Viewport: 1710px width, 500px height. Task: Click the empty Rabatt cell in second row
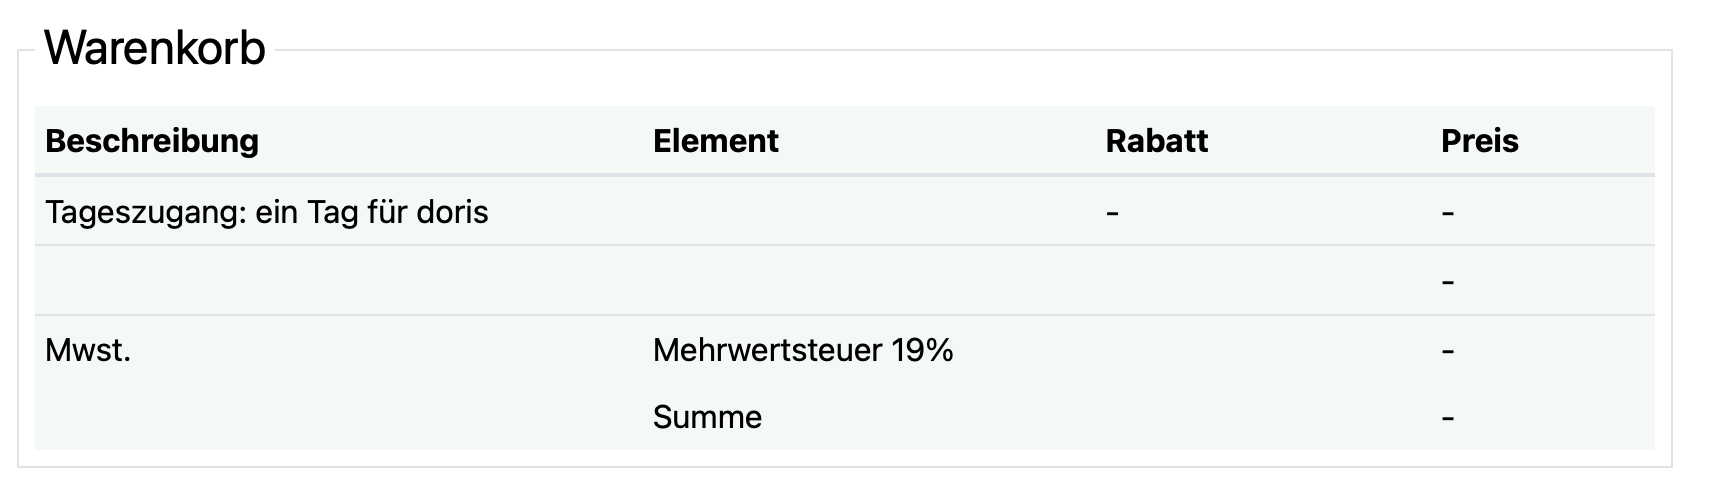pyautogui.click(x=1263, y=281)
